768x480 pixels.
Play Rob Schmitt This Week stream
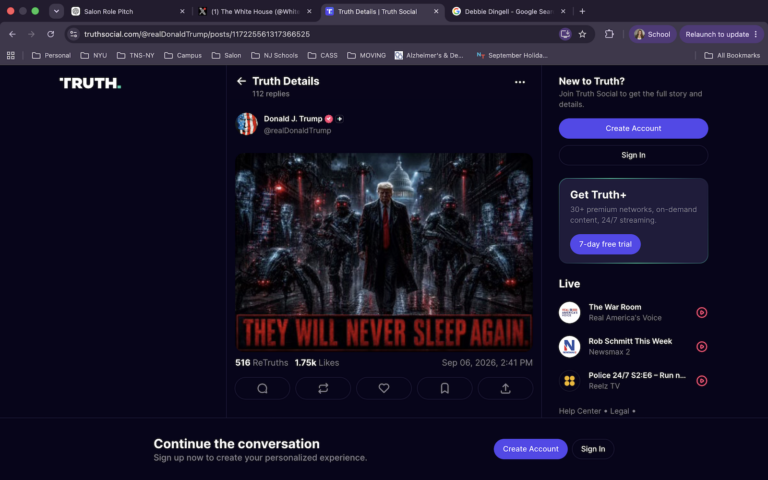pos(701,347)
